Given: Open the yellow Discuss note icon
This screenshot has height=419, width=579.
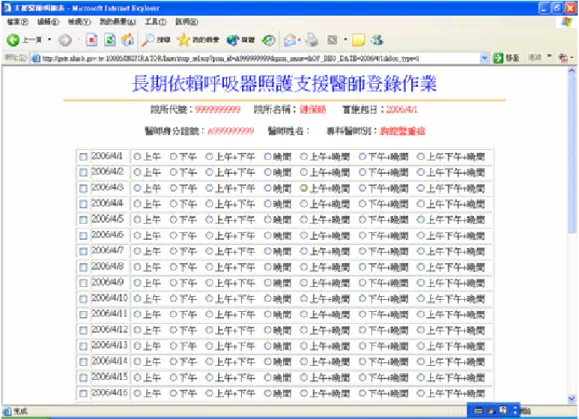Looking at the screenshot, I should coord(358,40).
